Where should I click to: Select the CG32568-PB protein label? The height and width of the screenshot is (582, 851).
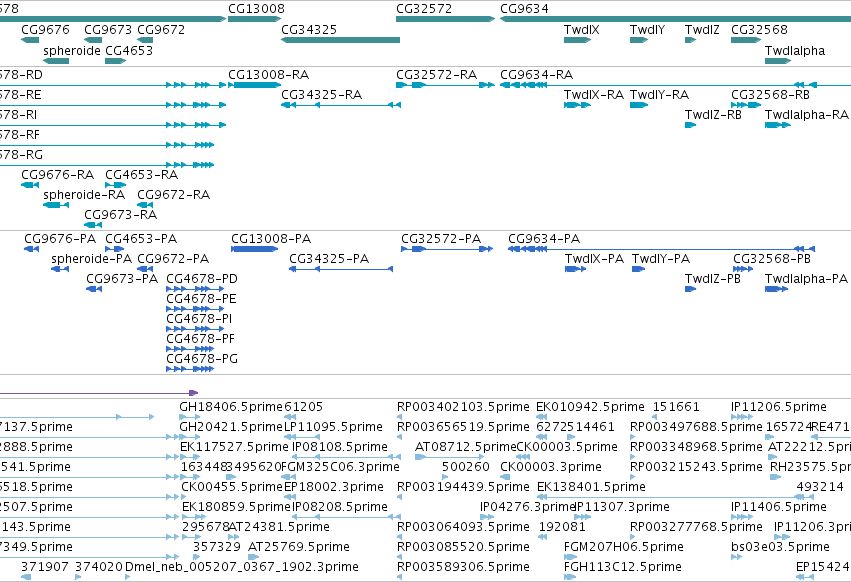click(x=772, y=259)
